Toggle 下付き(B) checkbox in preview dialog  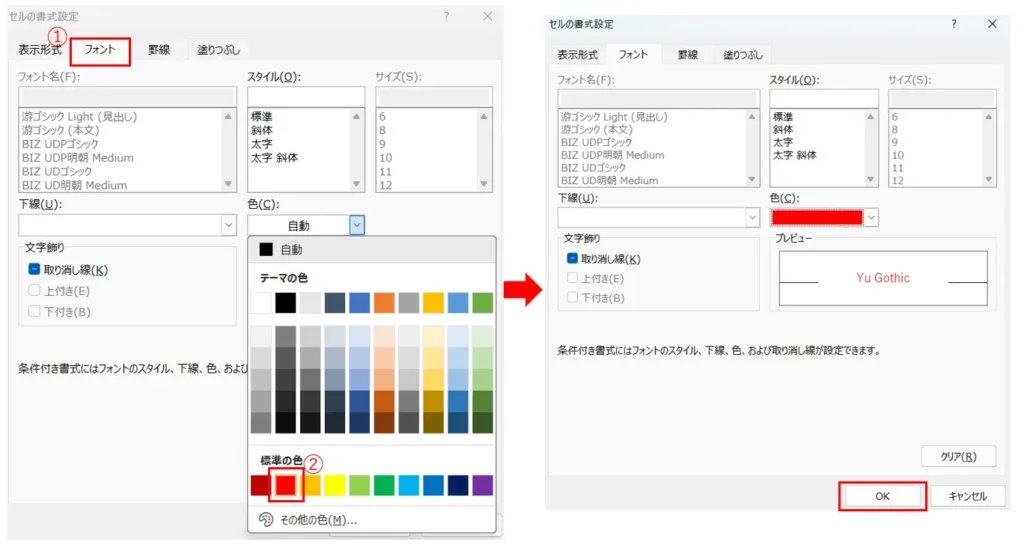(x=572, y=297)
